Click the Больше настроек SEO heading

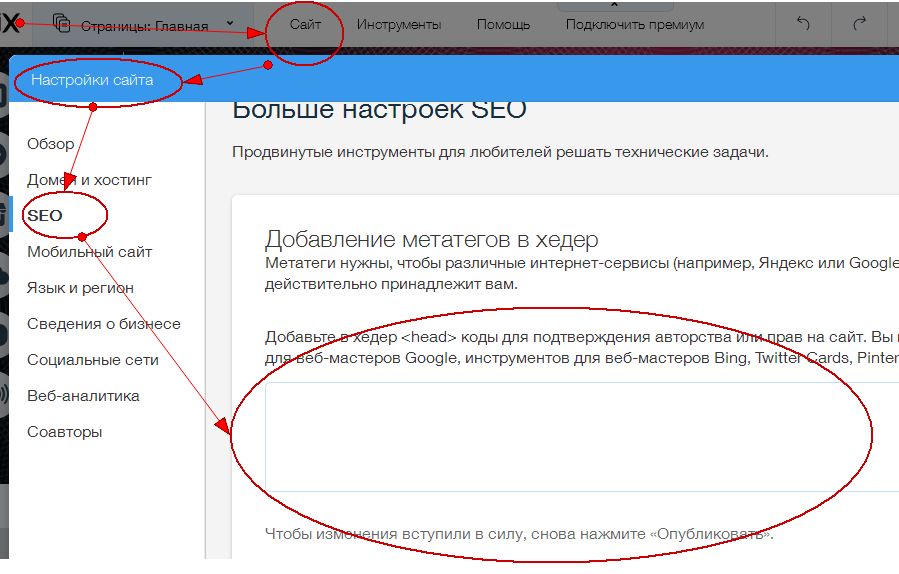379,110
